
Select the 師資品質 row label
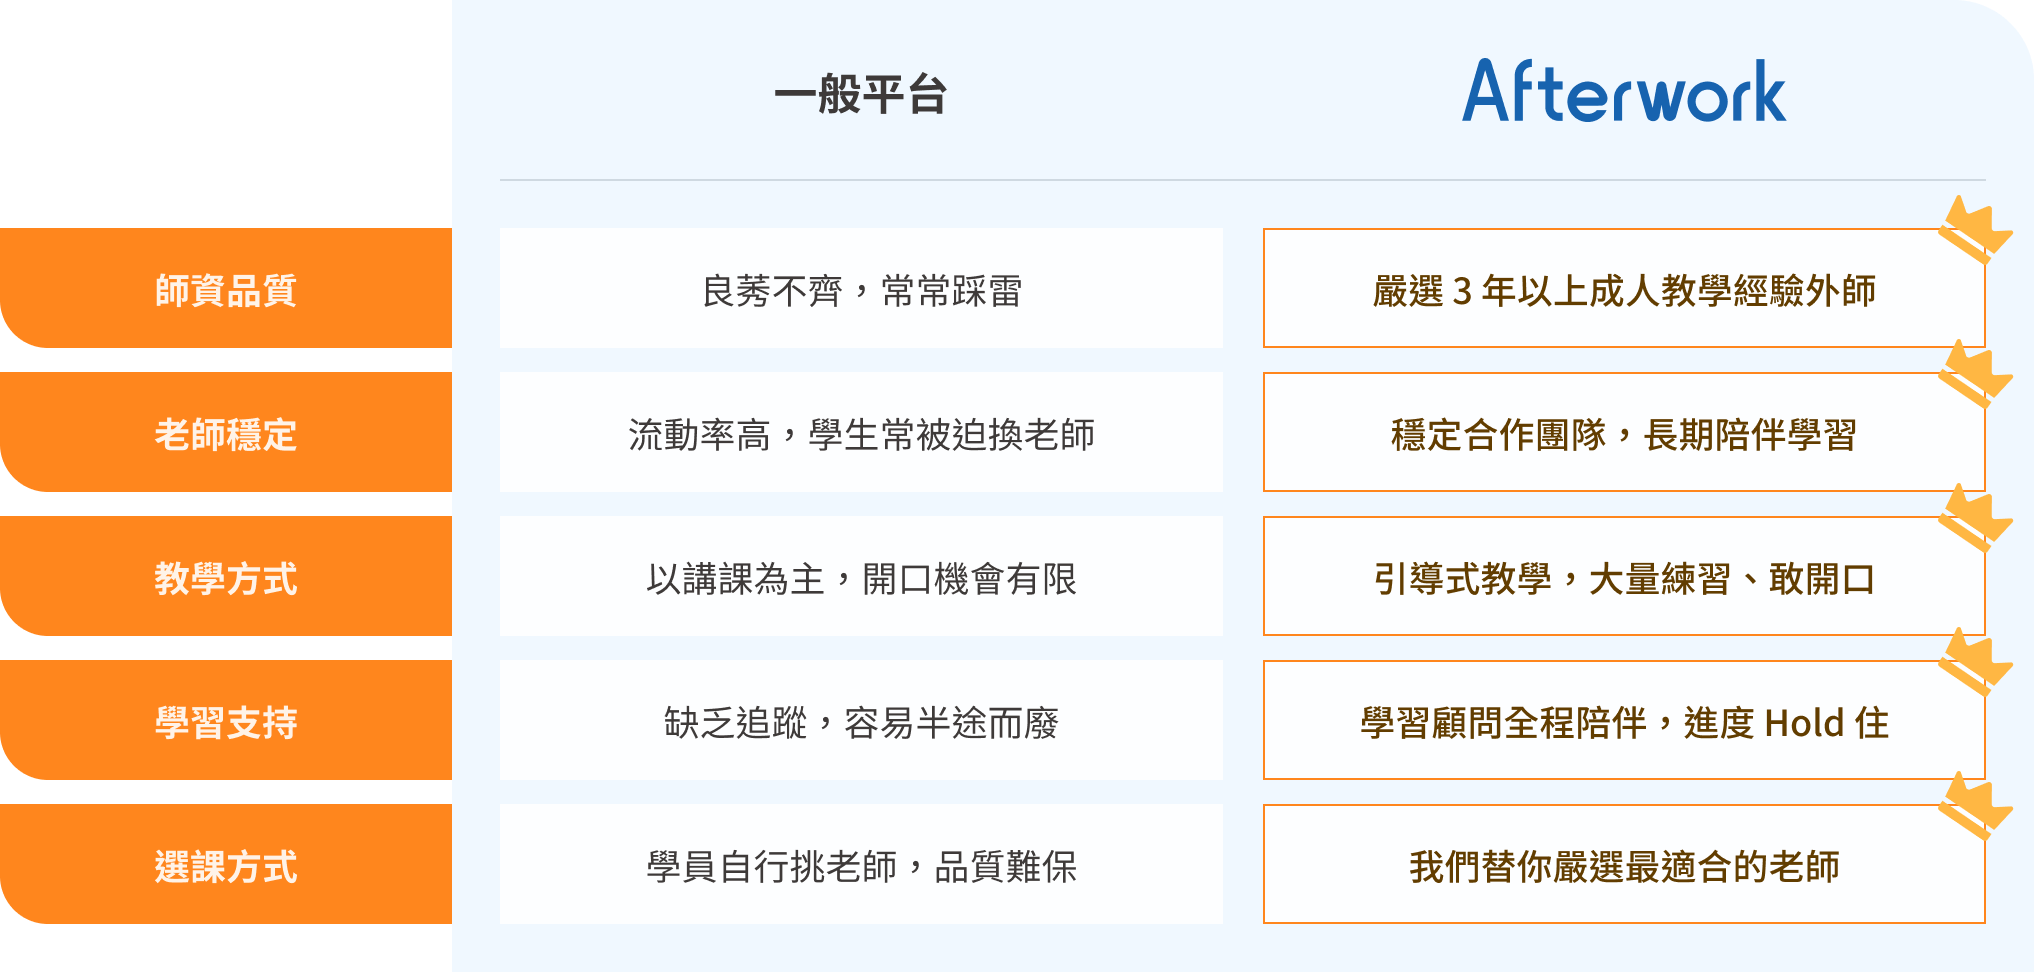(226, 289)
